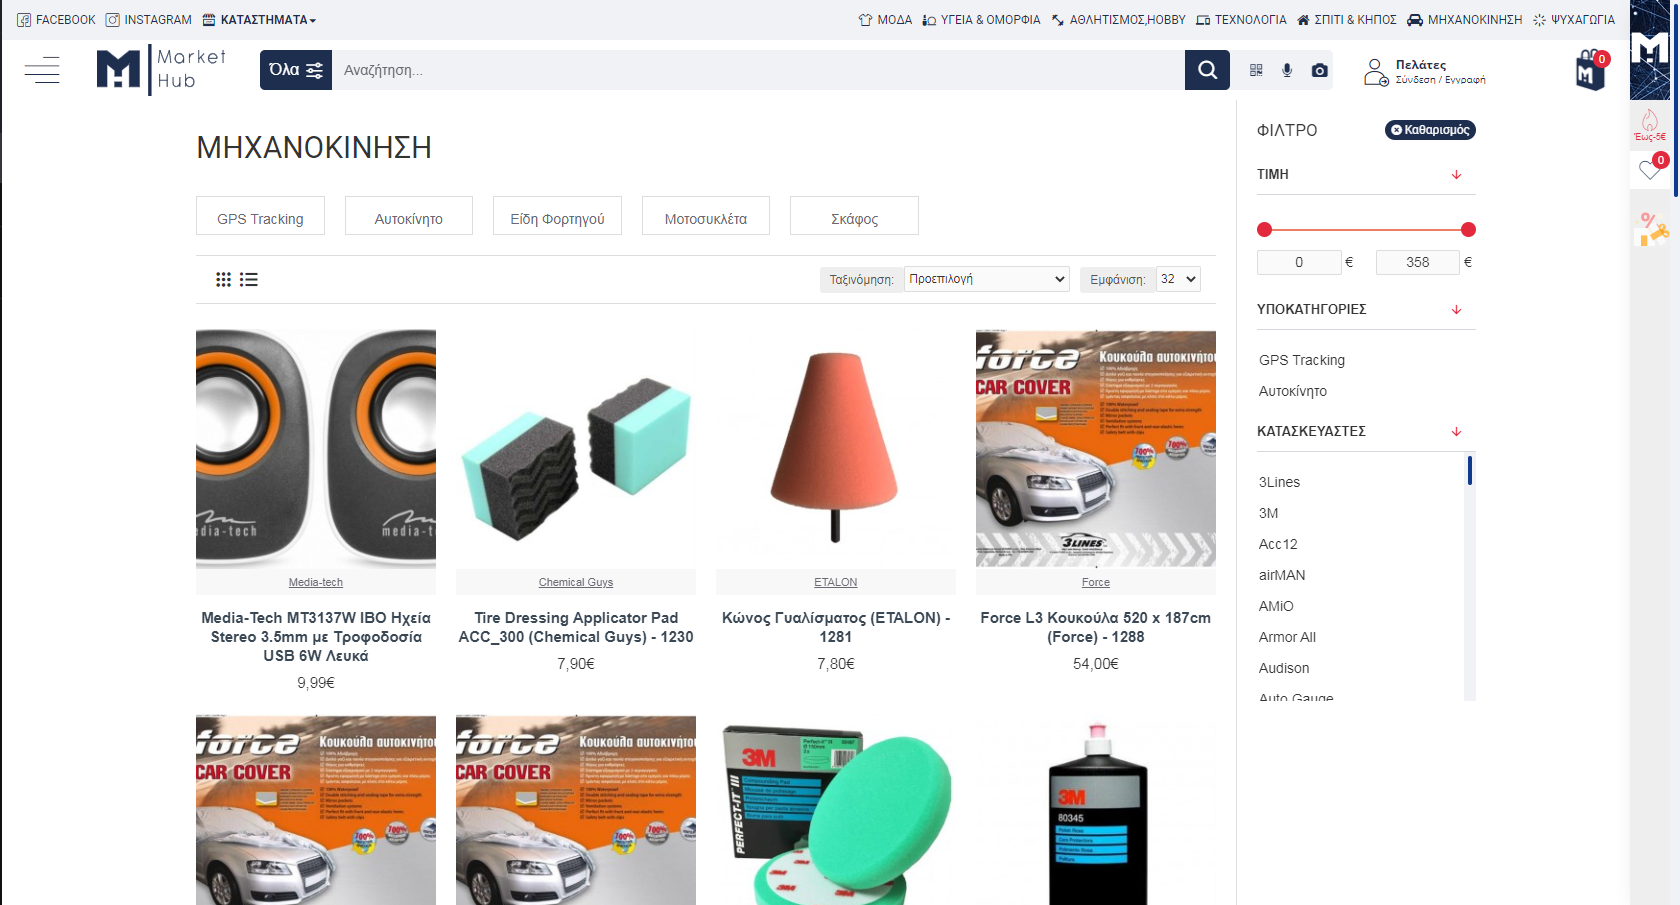Open the Πελάτες login account link

[x=1425, y=71]
